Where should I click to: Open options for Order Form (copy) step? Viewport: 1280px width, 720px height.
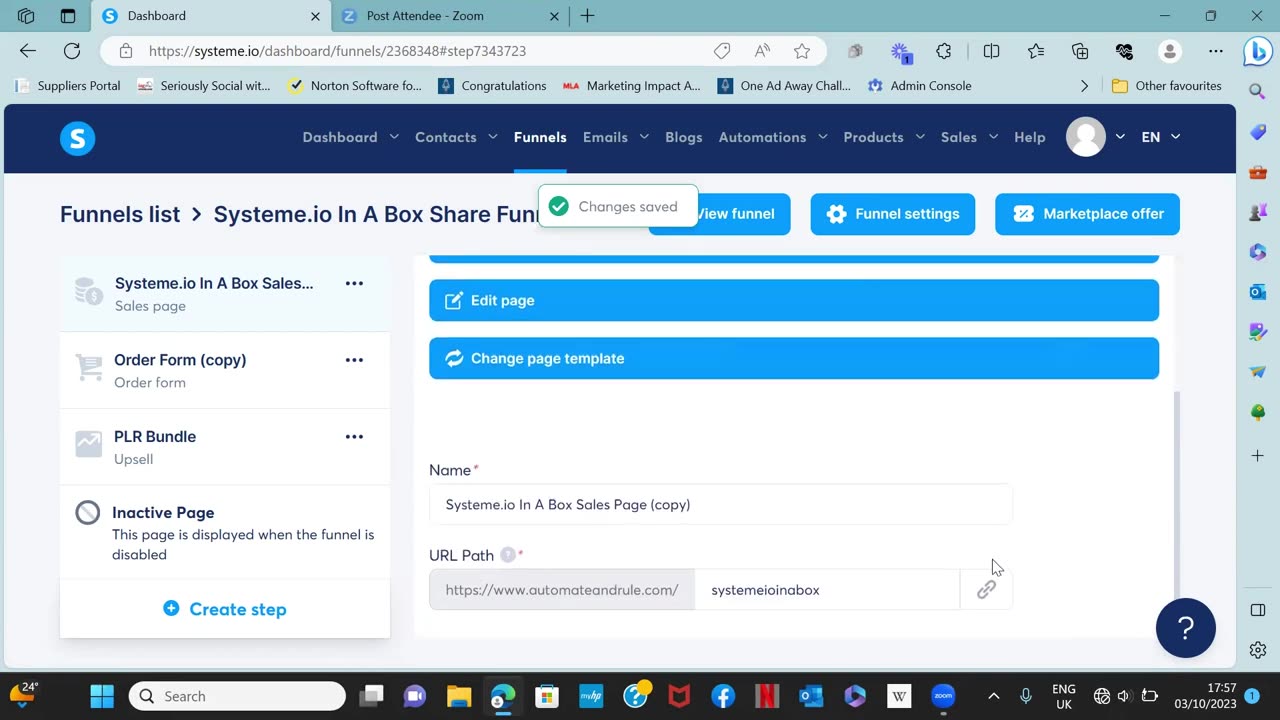click(354, 360)
